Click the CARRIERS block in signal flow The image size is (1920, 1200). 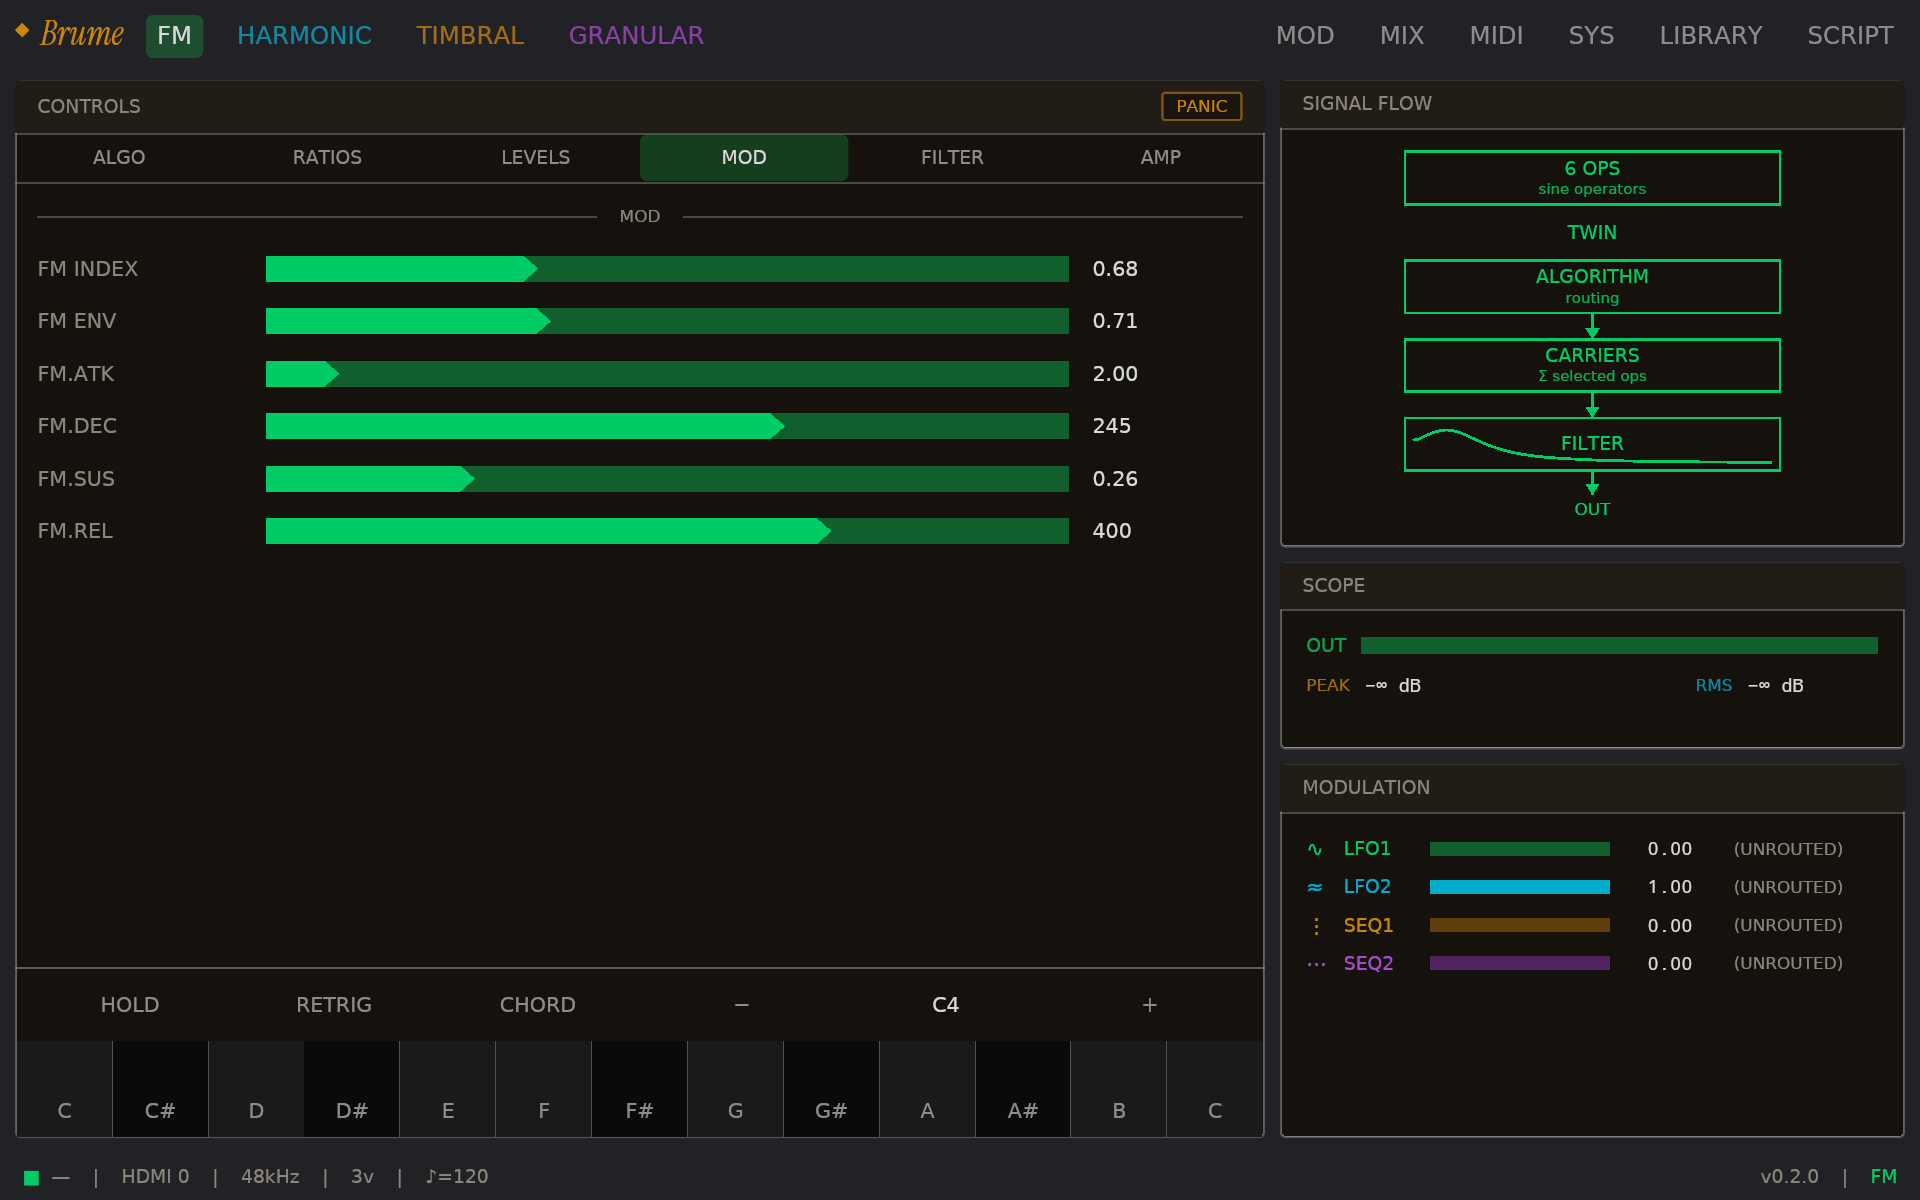[1592, 365]
